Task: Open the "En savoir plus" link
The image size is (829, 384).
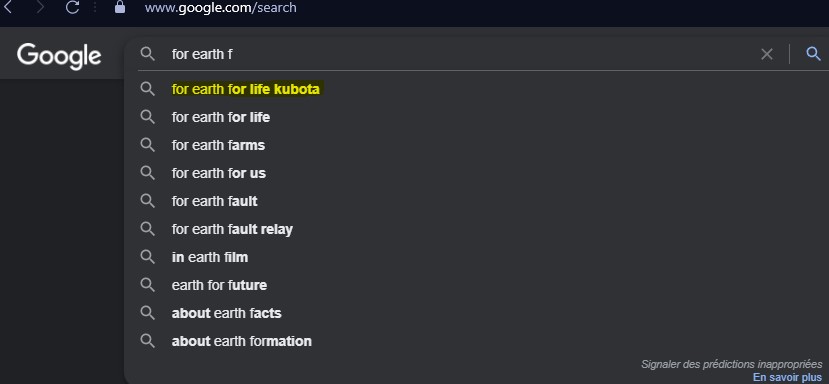Action: (x=787, y=377)
